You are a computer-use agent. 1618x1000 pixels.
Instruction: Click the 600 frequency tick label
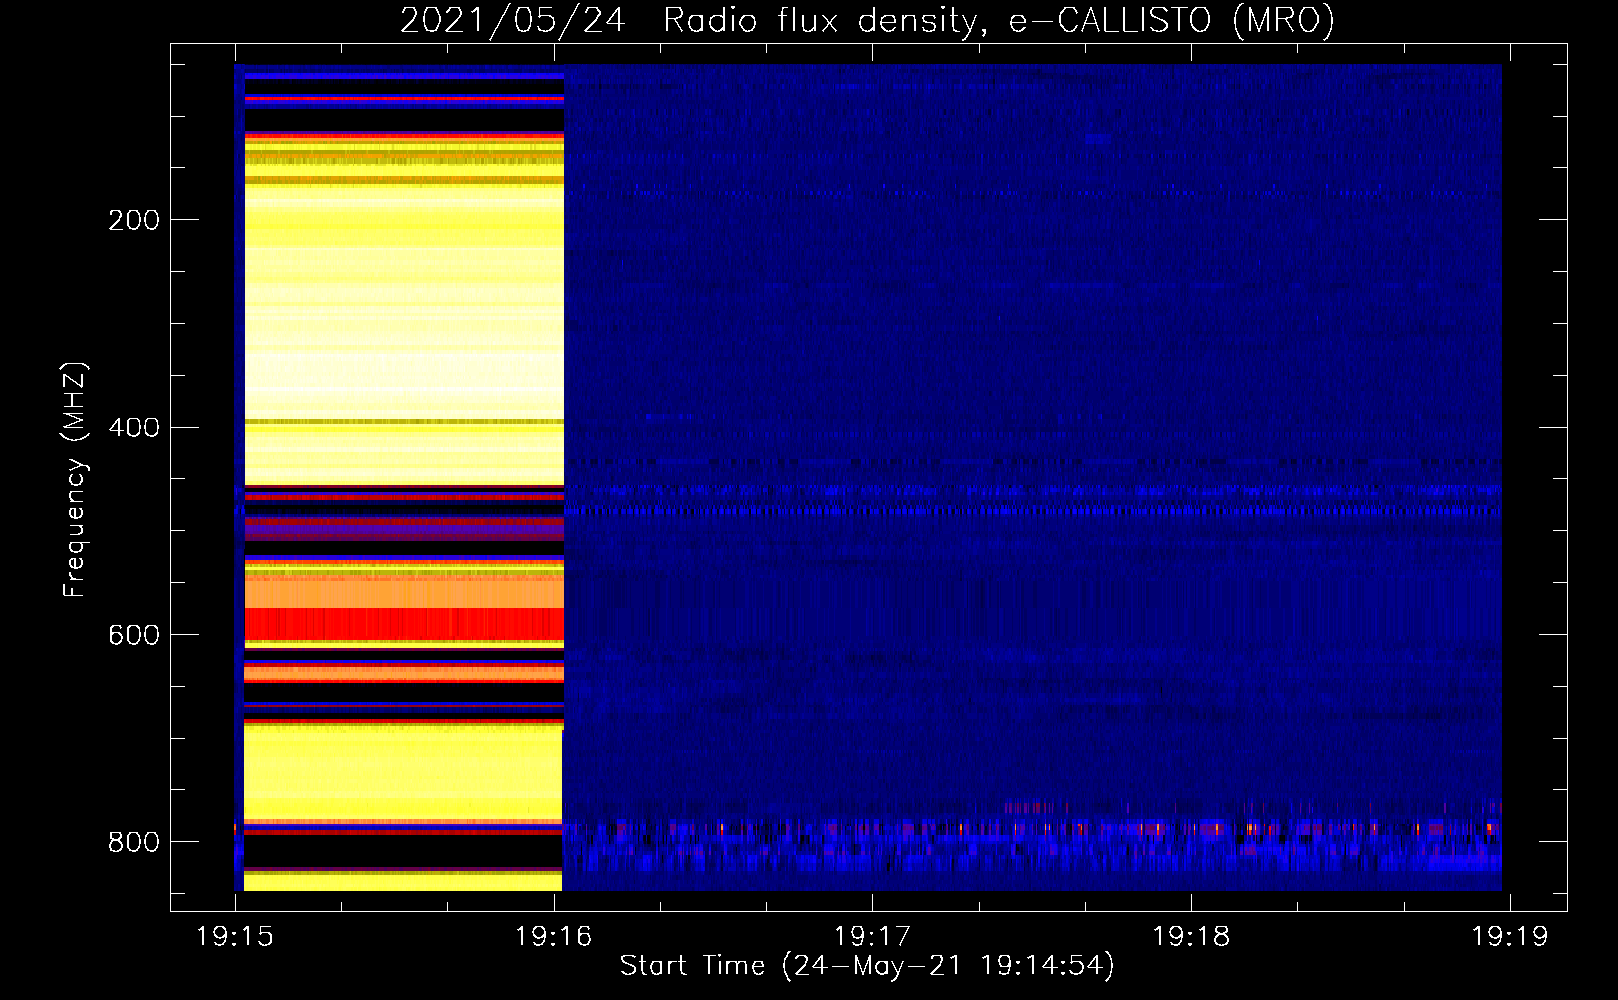click(133, 636)
